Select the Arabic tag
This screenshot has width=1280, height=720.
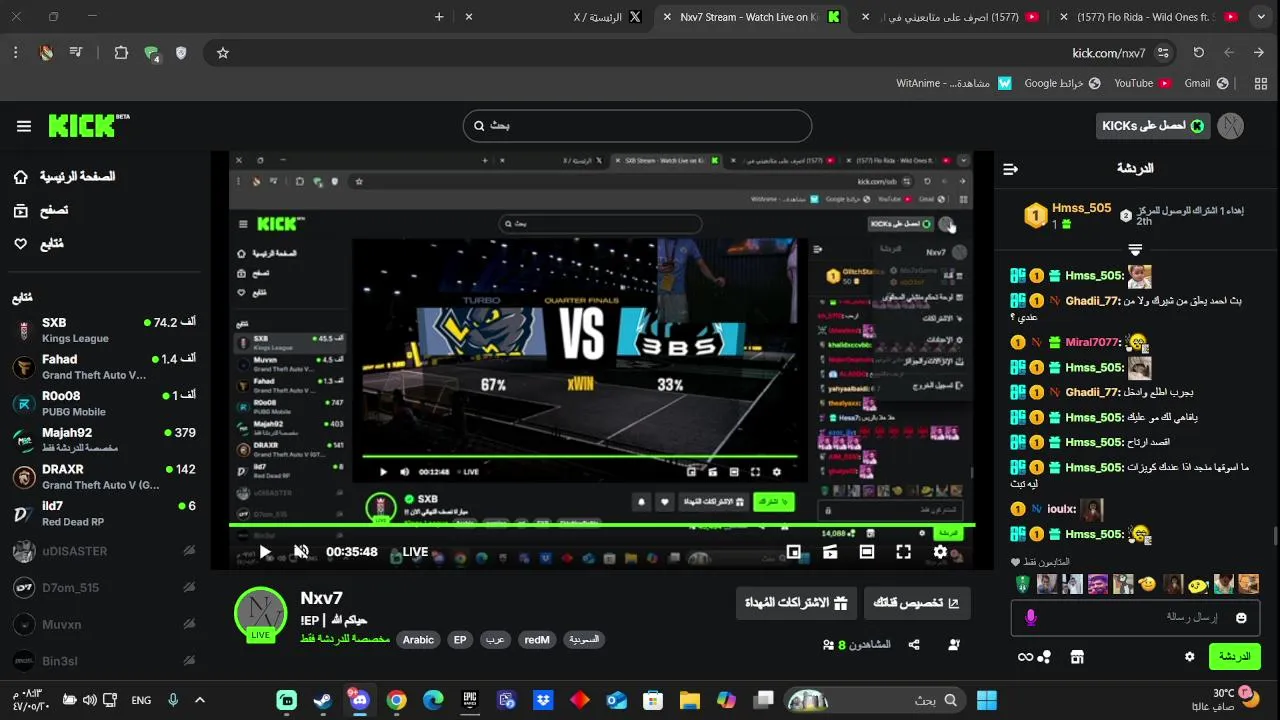coord(418,640)
